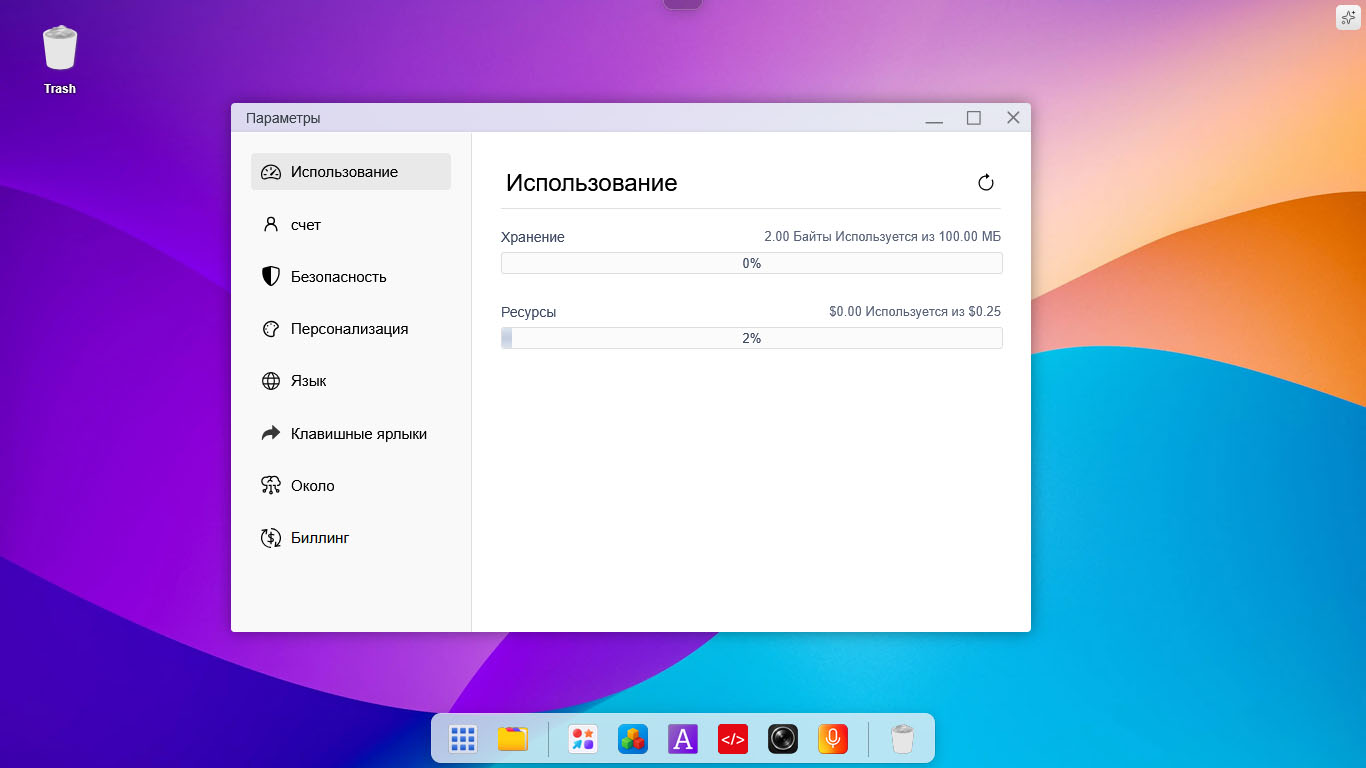Open the apps grid launcher in dock

pos(463,739)
